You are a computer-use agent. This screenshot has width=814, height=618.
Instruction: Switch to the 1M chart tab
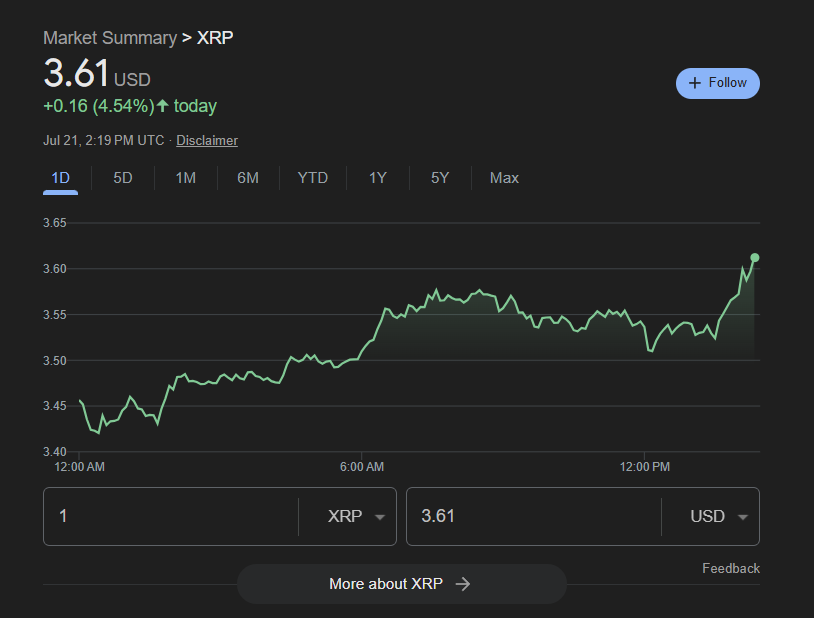[x=185, y=178]
